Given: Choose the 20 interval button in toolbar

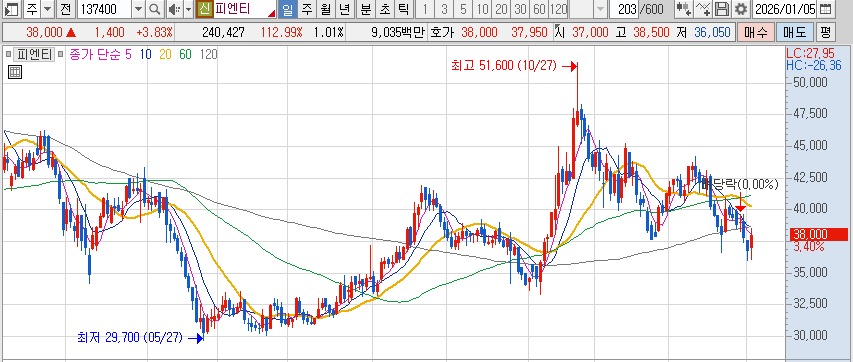Looking at the screenshot, I should point(501,9).
